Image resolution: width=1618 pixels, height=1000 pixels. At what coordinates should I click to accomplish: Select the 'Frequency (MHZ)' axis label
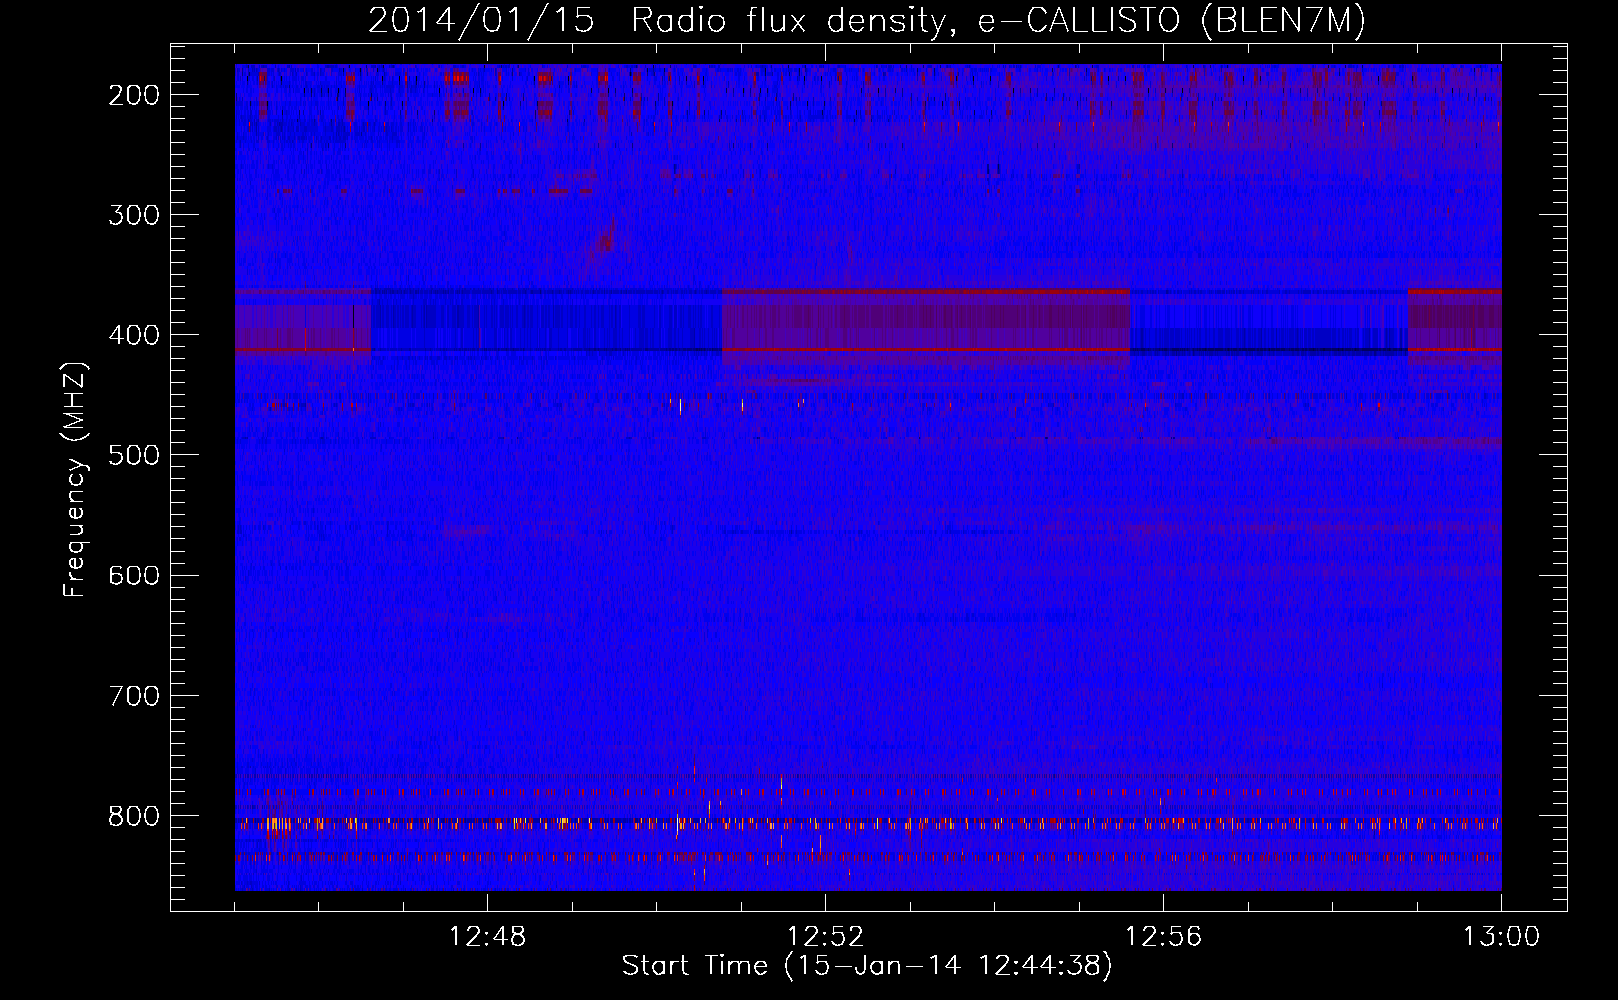(75, 480)
